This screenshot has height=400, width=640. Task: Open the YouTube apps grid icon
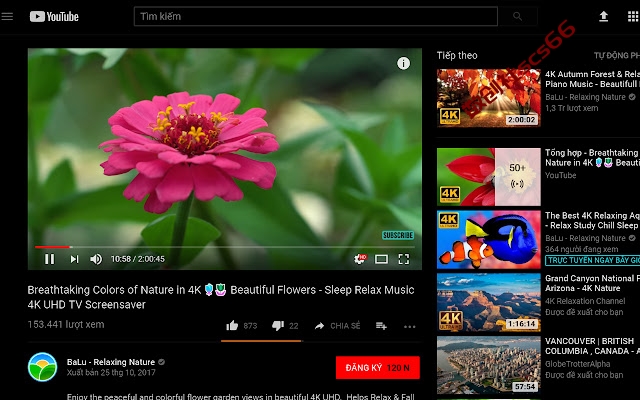[x=633, y=16]
